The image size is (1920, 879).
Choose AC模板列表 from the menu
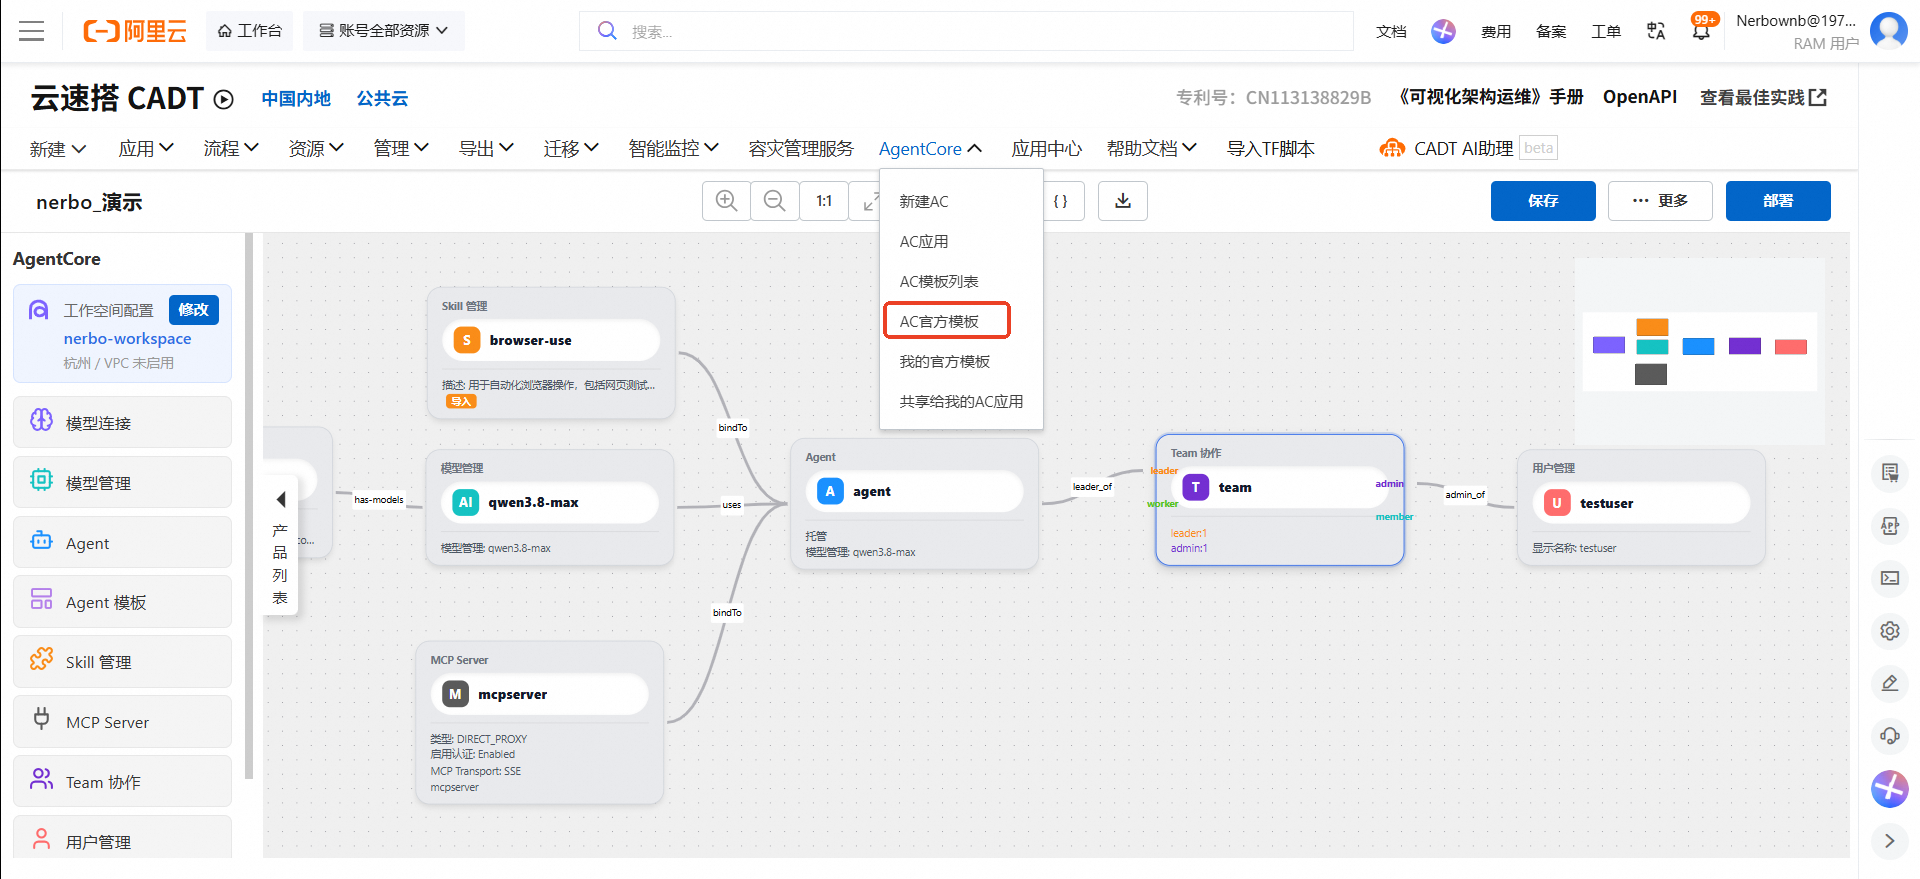tap(961, 281)
